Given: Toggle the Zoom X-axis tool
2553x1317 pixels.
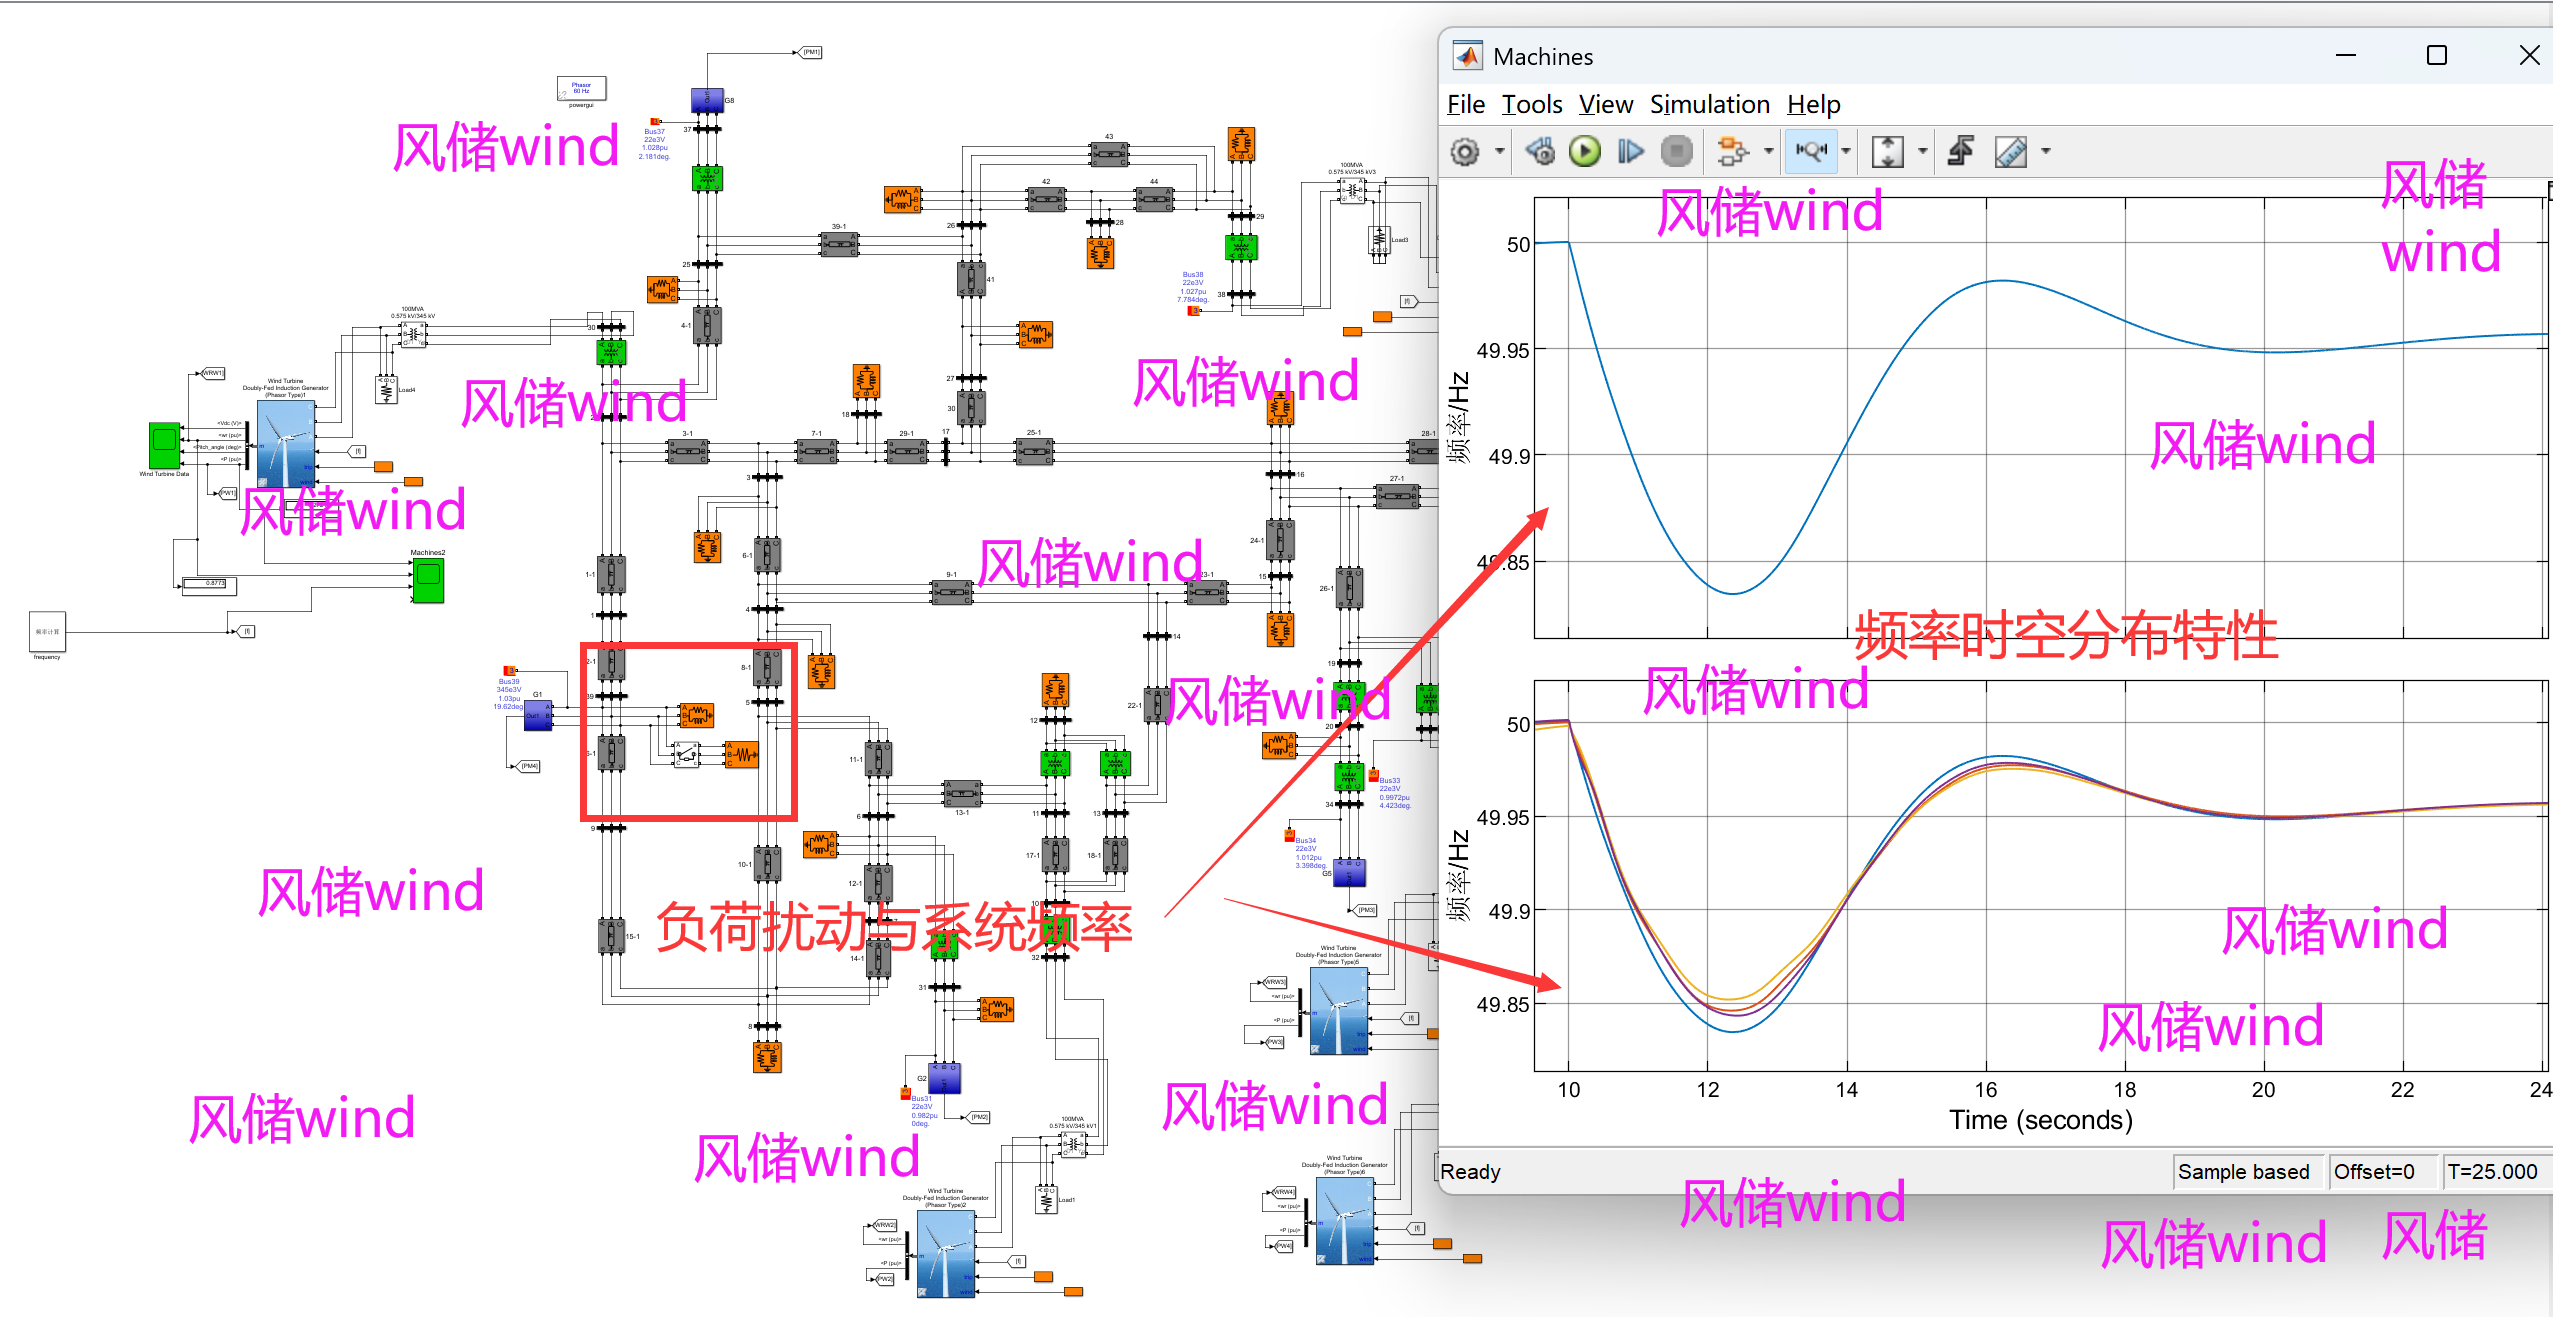Looking at the screenshot, I should tap(1811, 152).
